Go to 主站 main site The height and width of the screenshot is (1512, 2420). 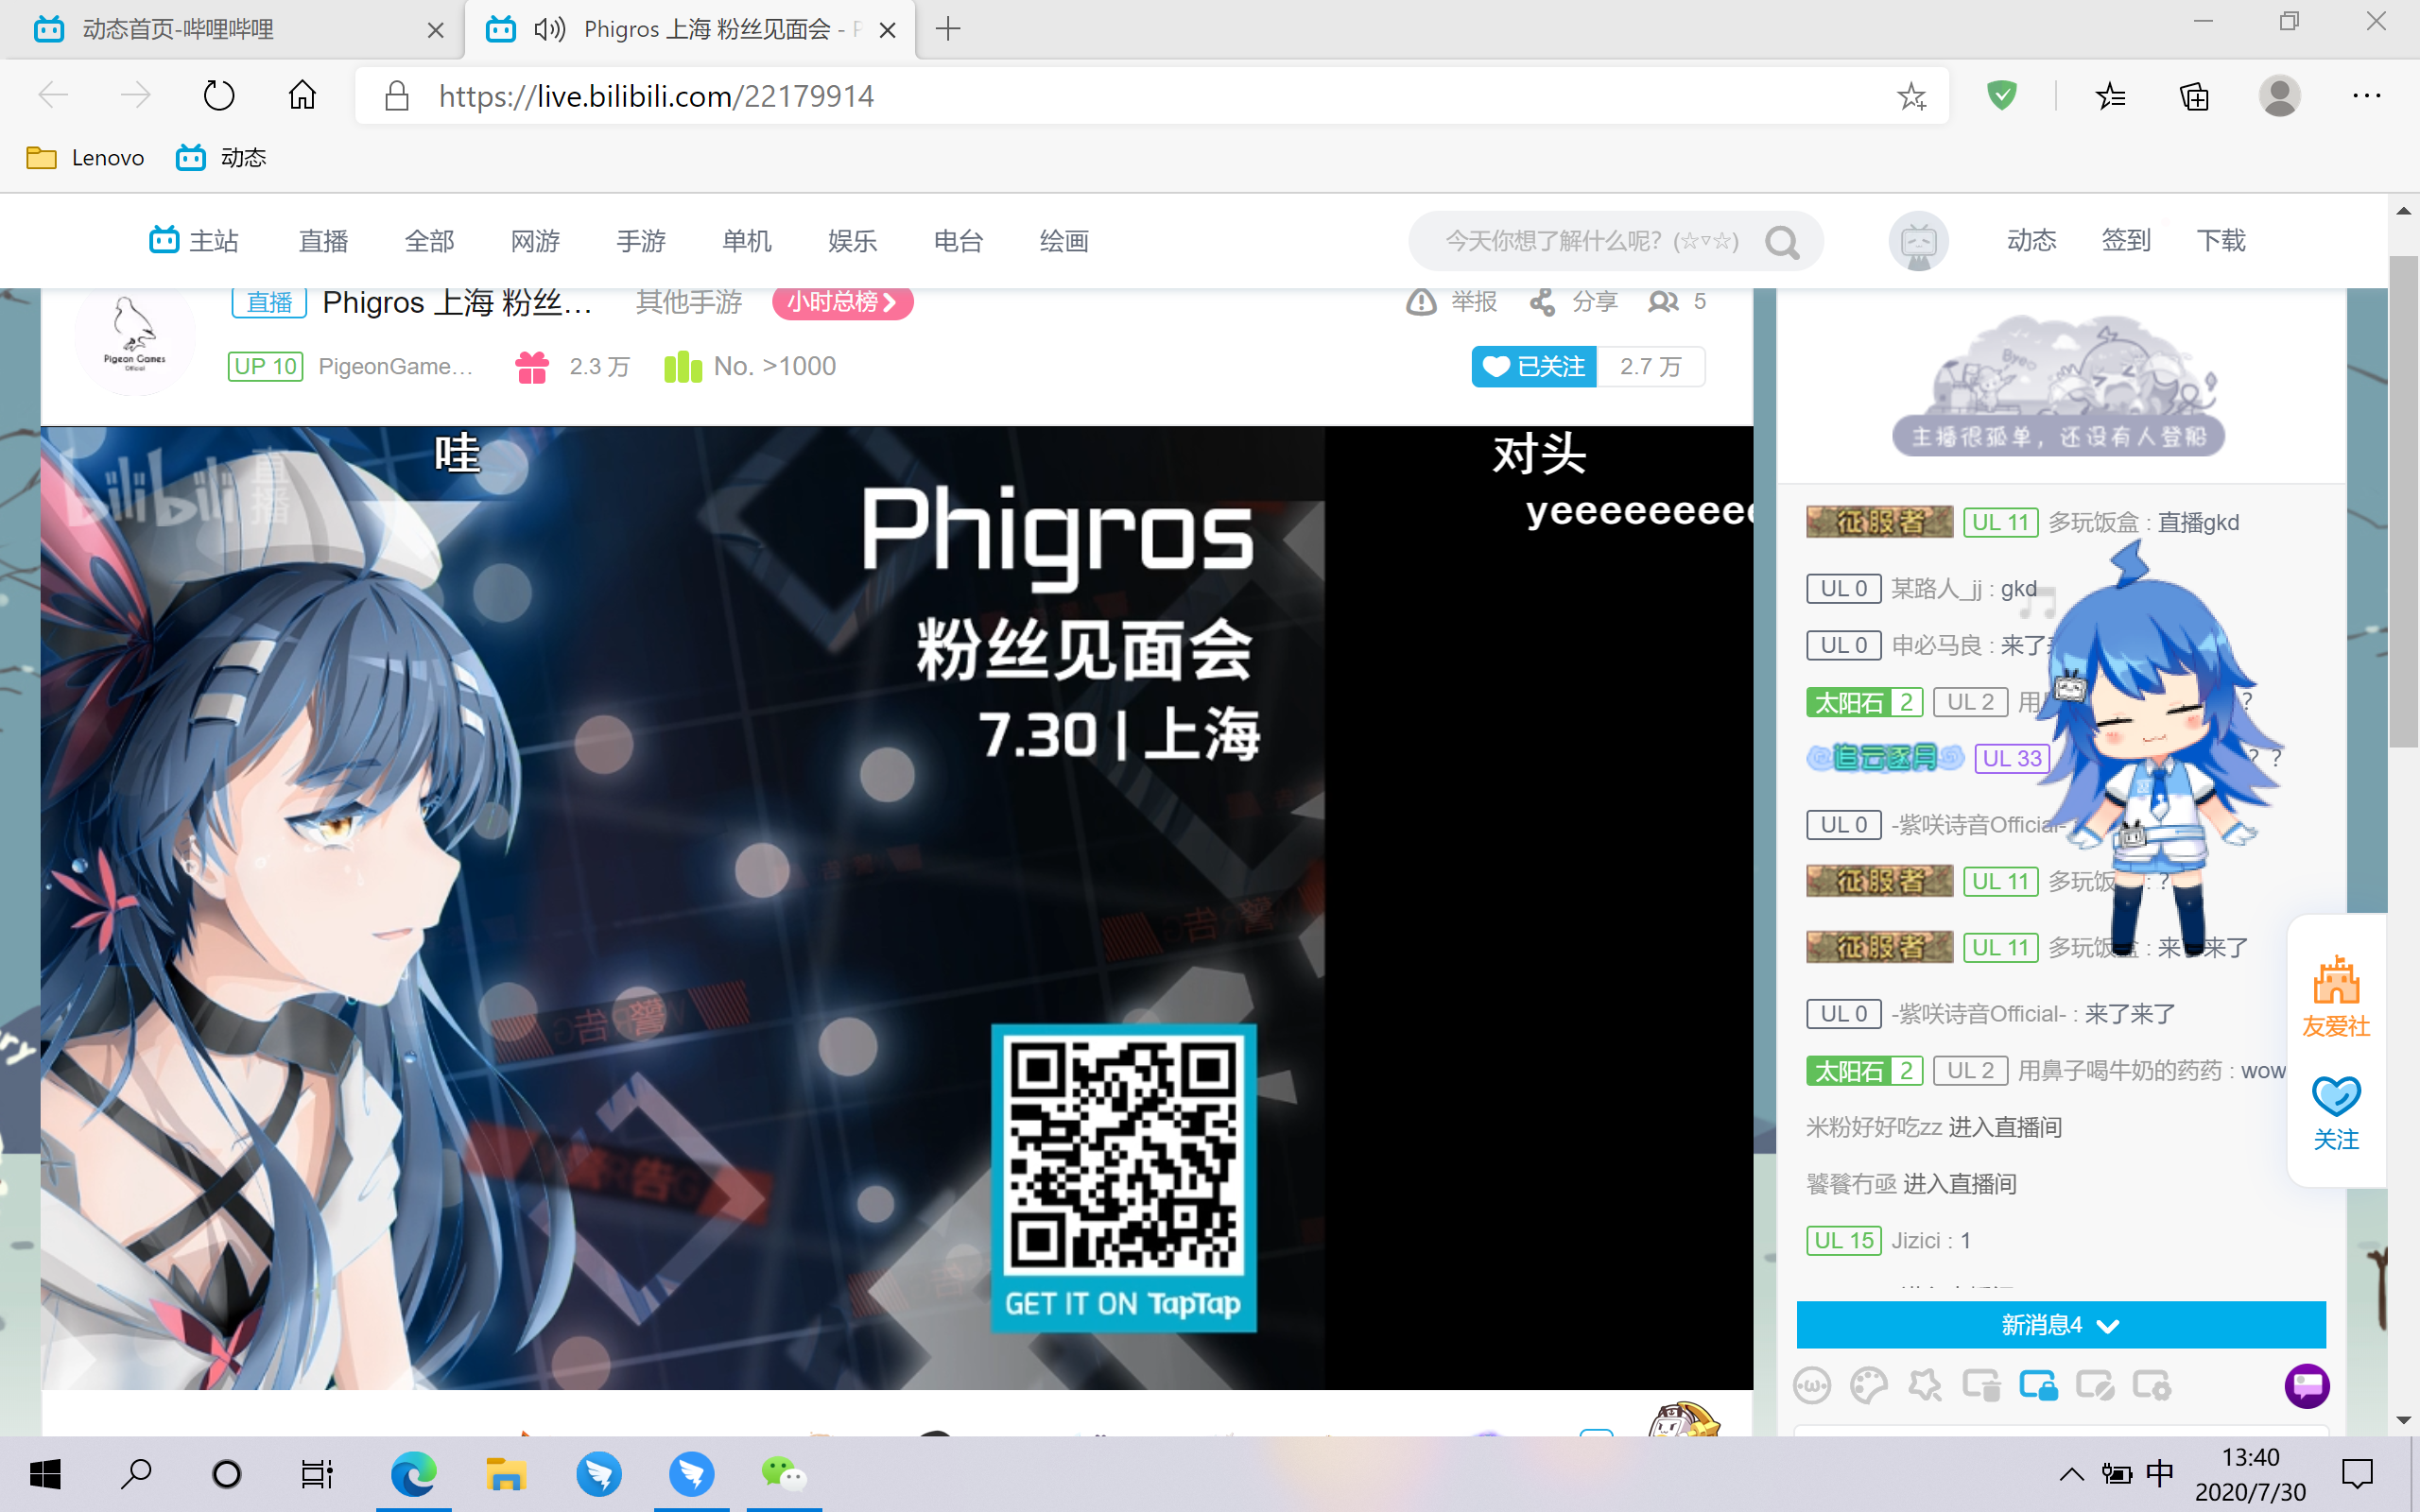(x=194, y=241)
